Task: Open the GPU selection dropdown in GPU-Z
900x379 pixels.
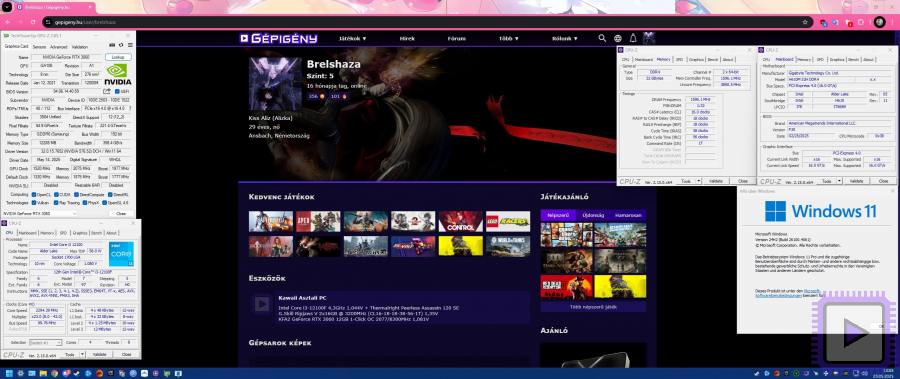Action: click(39, 213)
